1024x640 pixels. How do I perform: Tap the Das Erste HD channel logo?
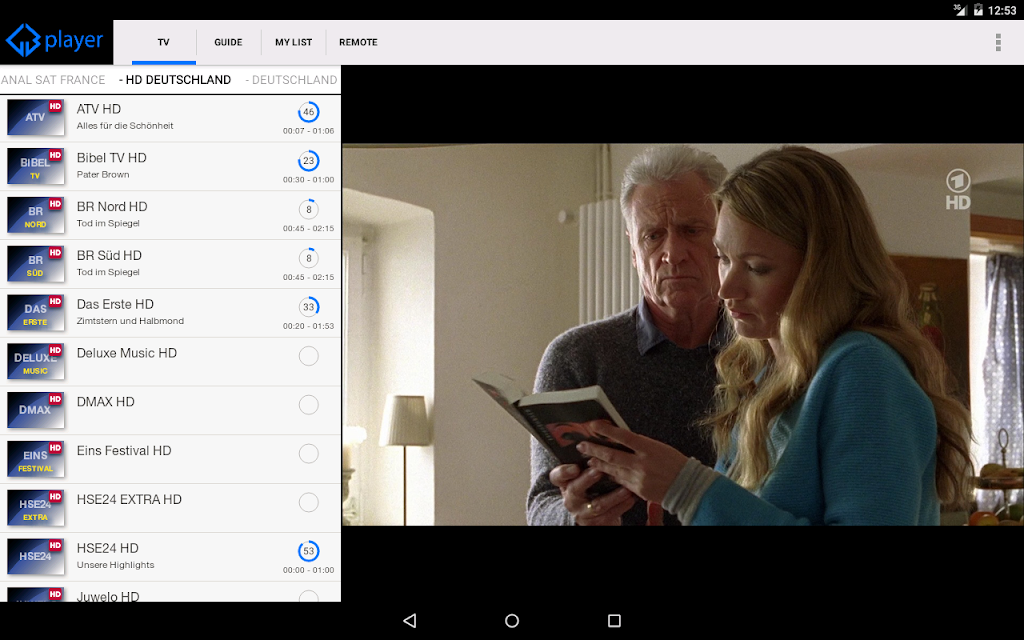pos(36,313)
